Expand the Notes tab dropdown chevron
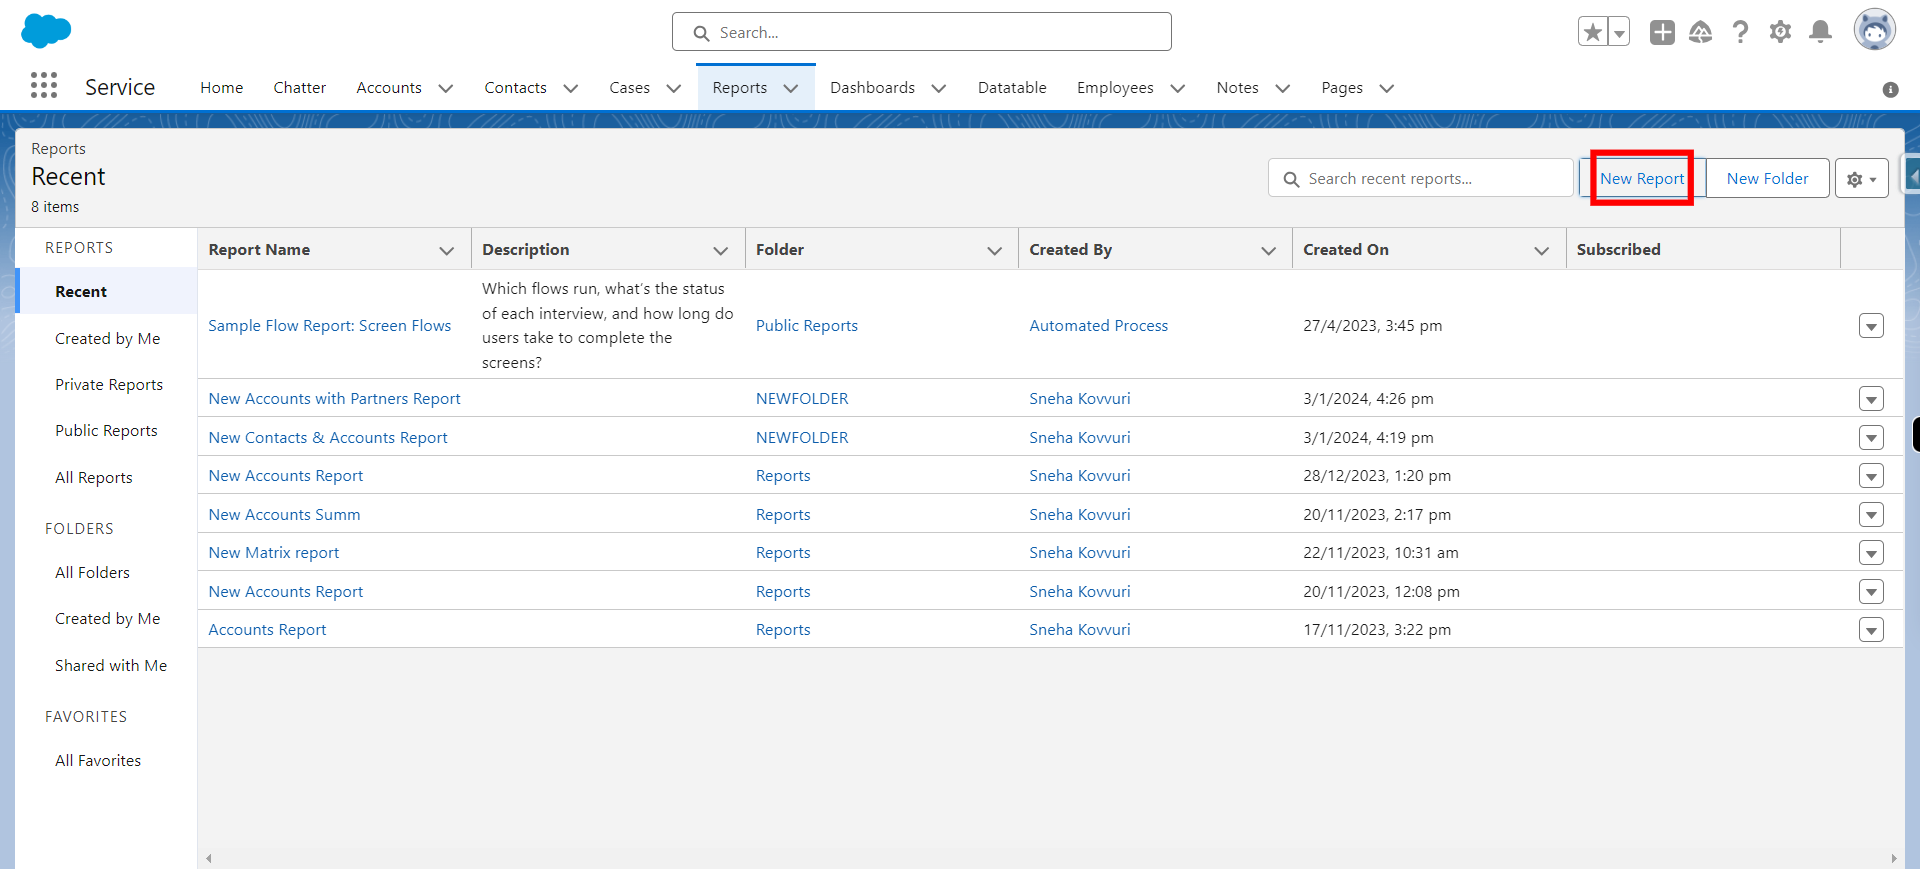The image size is (1920, 869). (1283, 88)
